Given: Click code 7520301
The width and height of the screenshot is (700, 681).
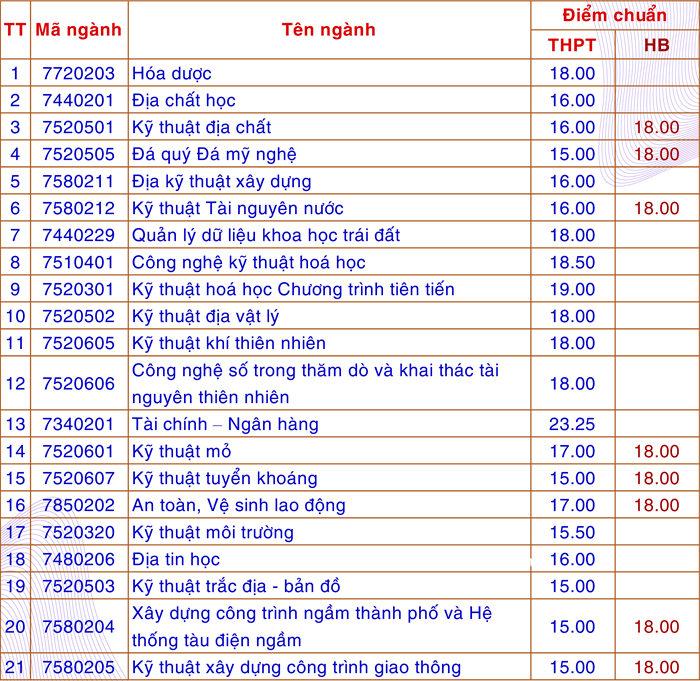Looking at the screenshot, I should (79, 289).
